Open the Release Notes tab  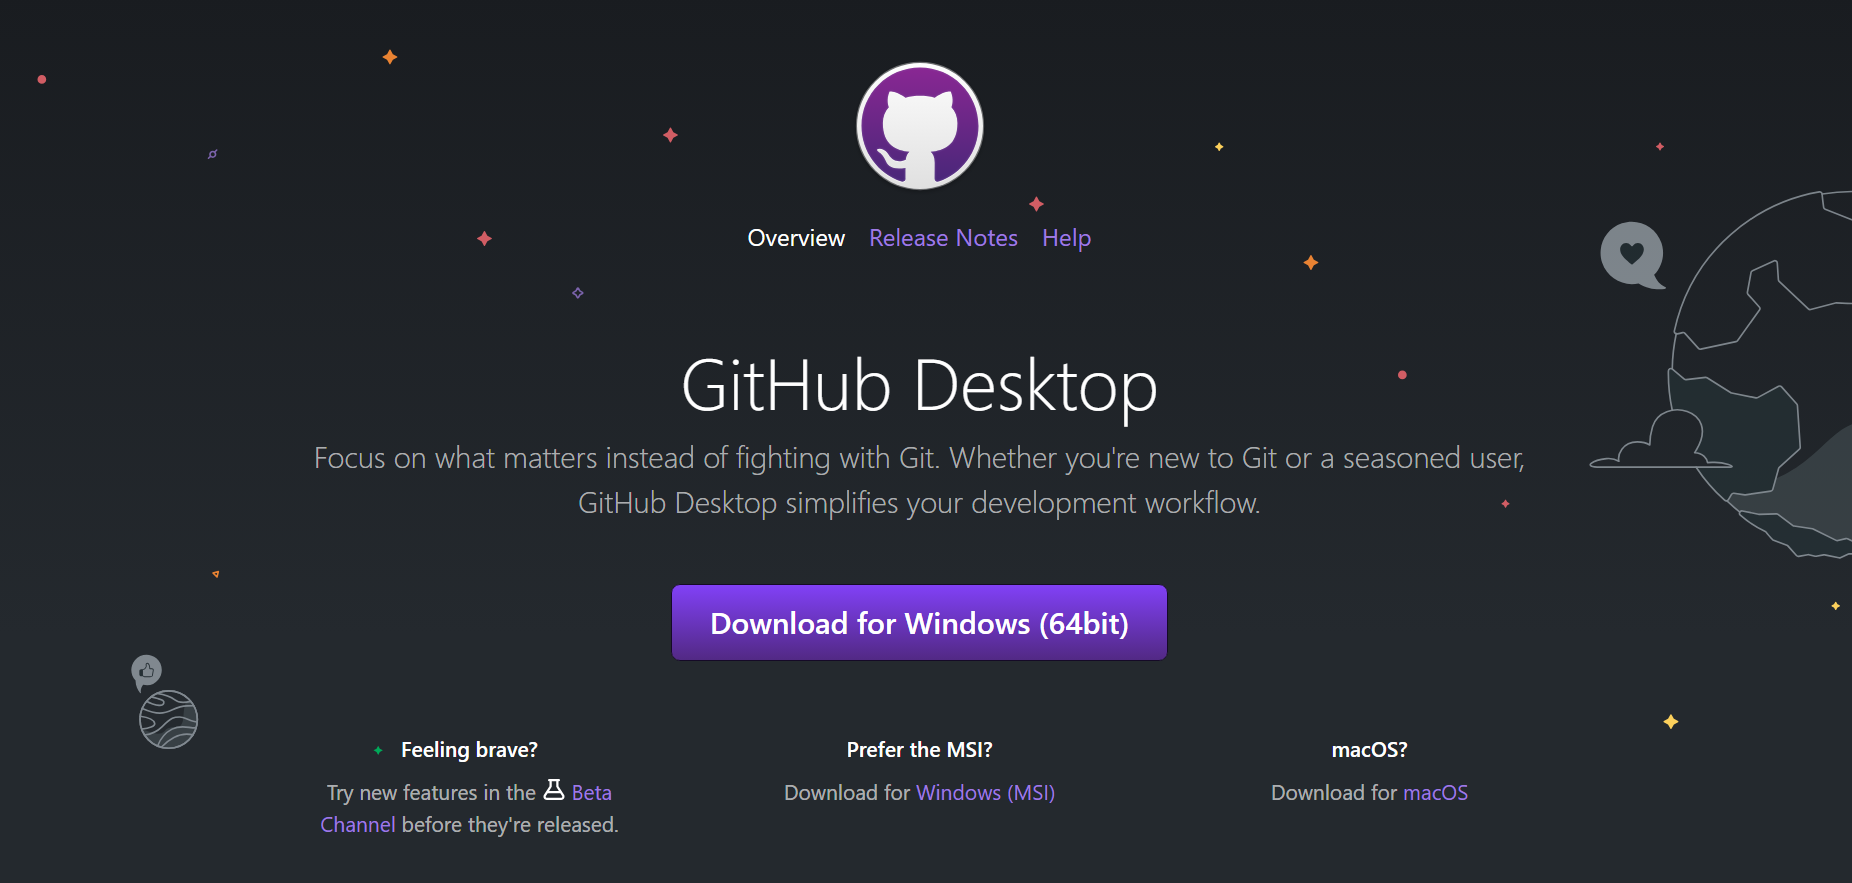click(943, 238)
